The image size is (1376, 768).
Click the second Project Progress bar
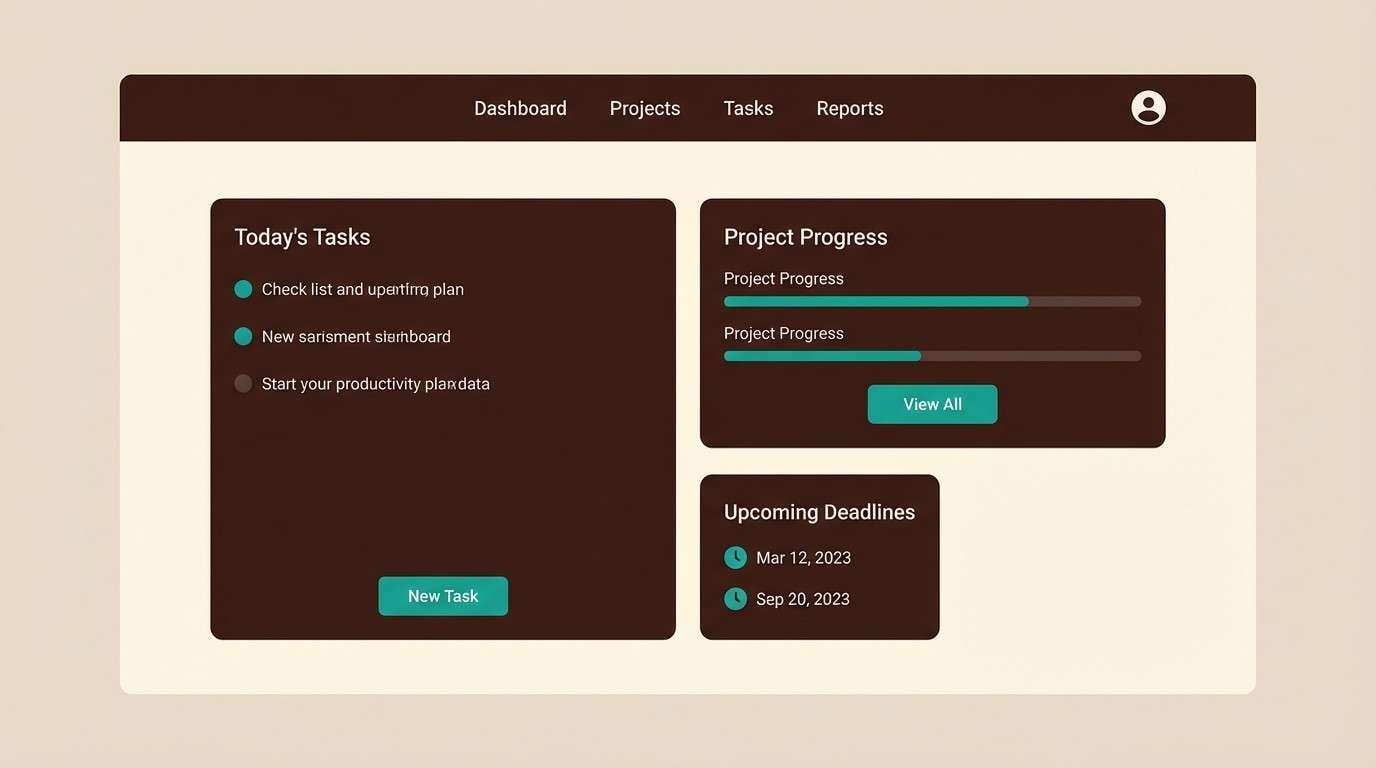(932, 355)
